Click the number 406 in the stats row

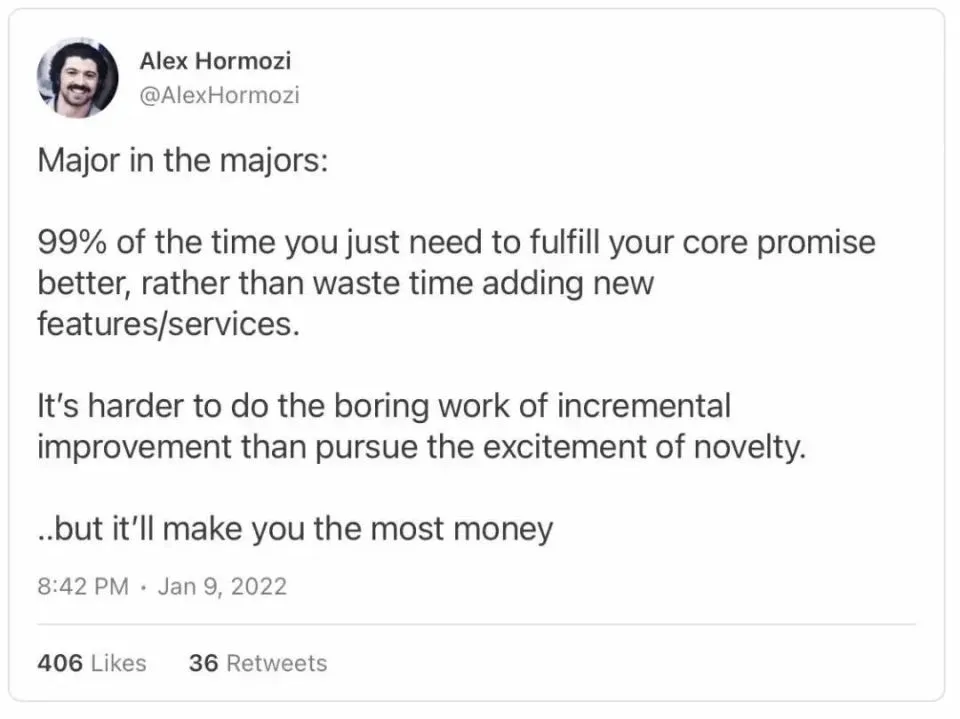(x=59, y=663)
